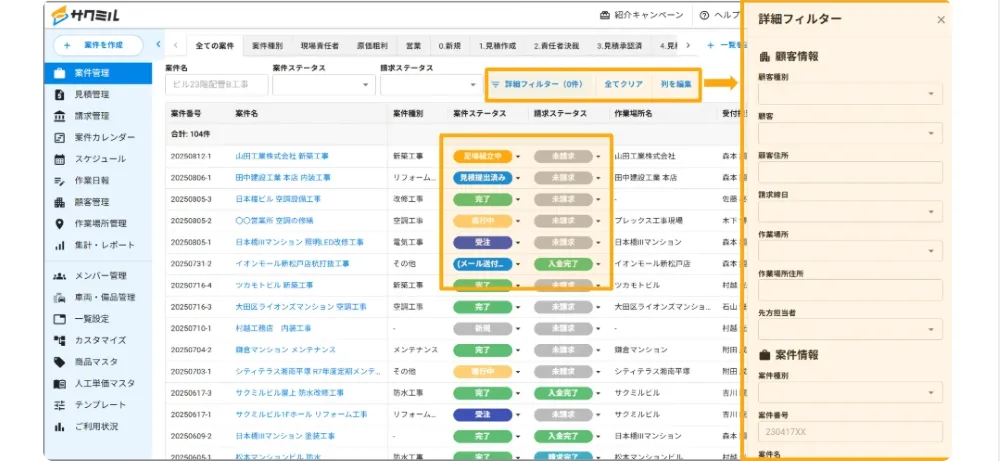Click the briefcase icon for 案件管理
This screenshot has height=461, width=1000.
coord(59,73)
